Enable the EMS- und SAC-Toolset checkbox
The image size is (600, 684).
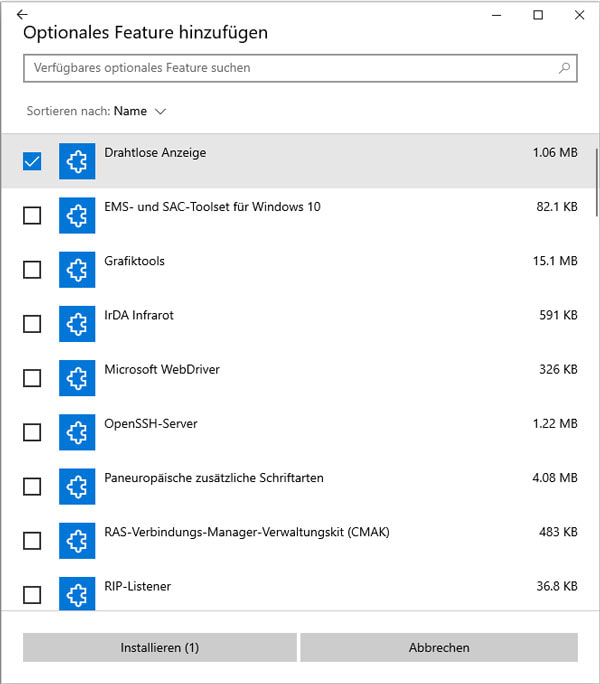32,215
